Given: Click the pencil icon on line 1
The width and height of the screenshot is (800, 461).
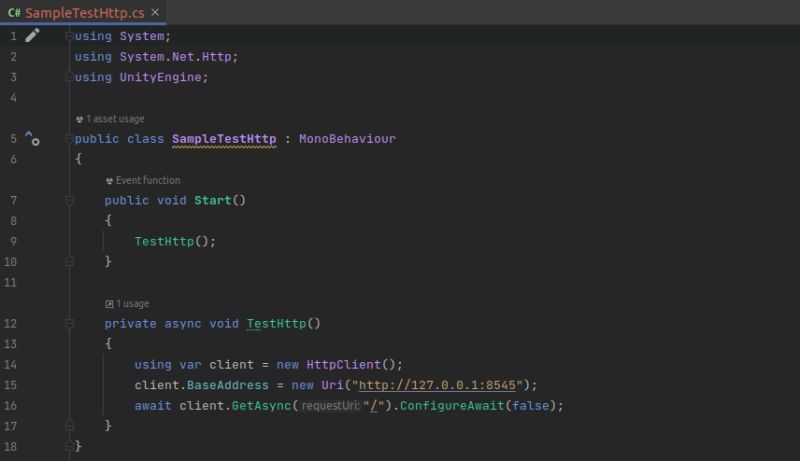Looking at the screenshot, I should 32,35.
